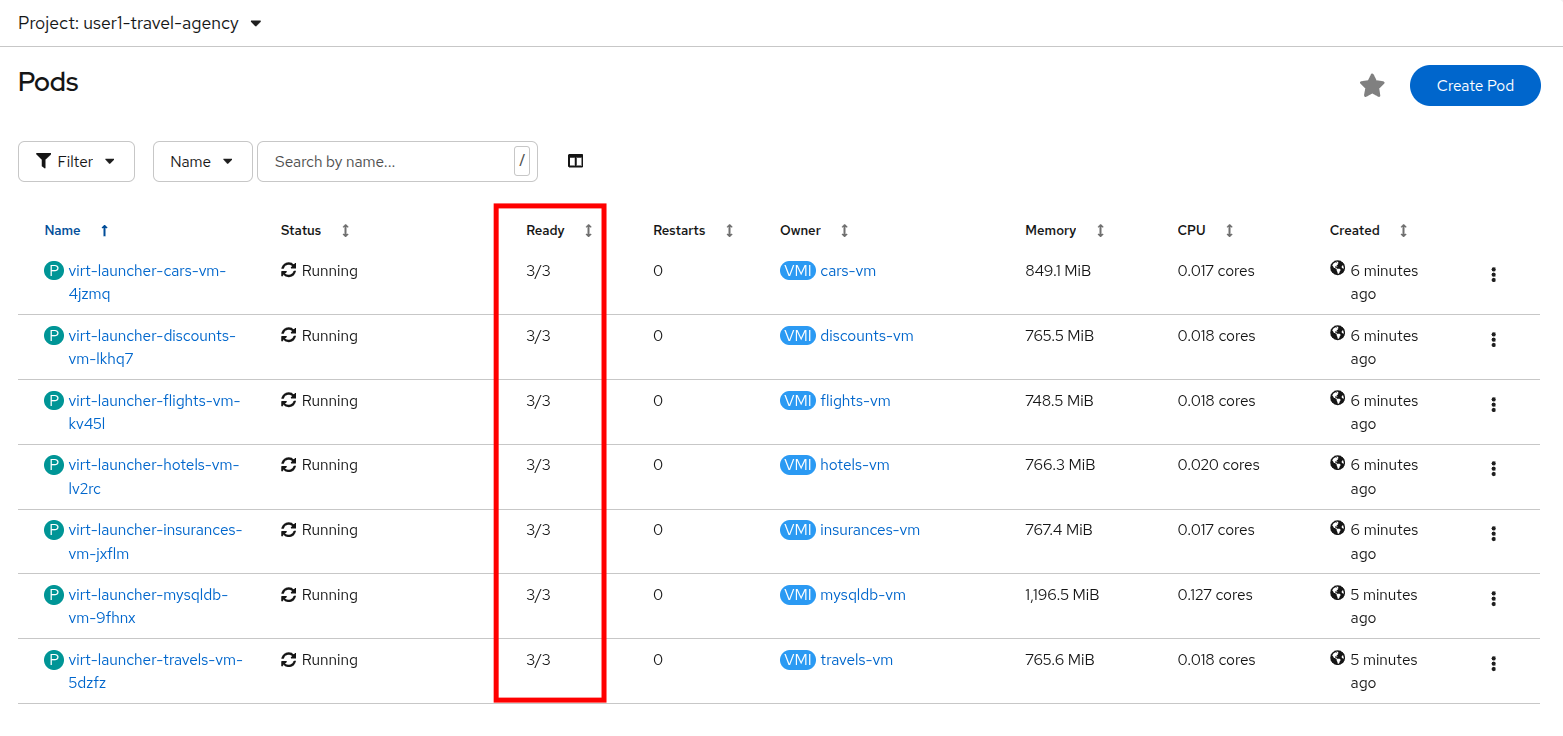Viewport: 1563px width, 736px height.
Task: Sort pods by Memory column icon
Action: (x=1100, y=231)
